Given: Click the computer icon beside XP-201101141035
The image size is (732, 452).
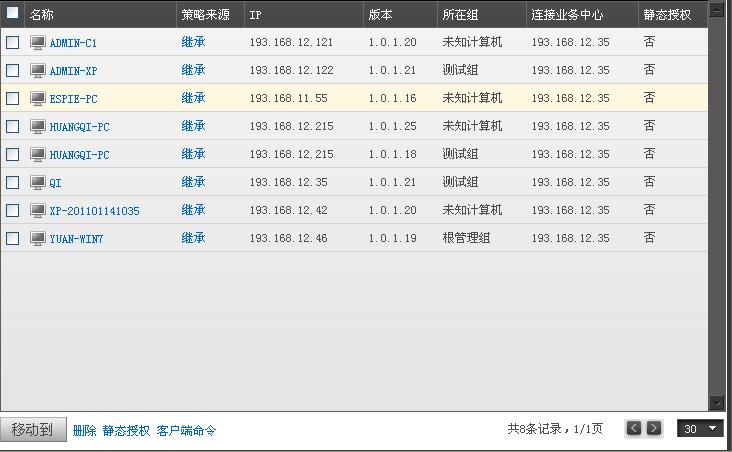Looking at the screenshot, I should pyautogui.click(x=38, y=211).
